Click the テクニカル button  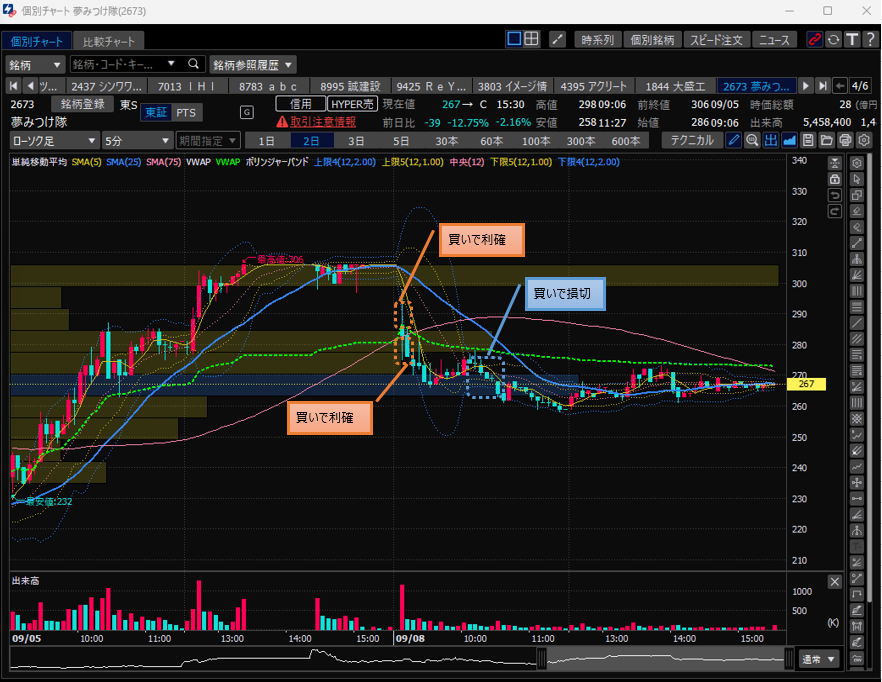[692, 141]
